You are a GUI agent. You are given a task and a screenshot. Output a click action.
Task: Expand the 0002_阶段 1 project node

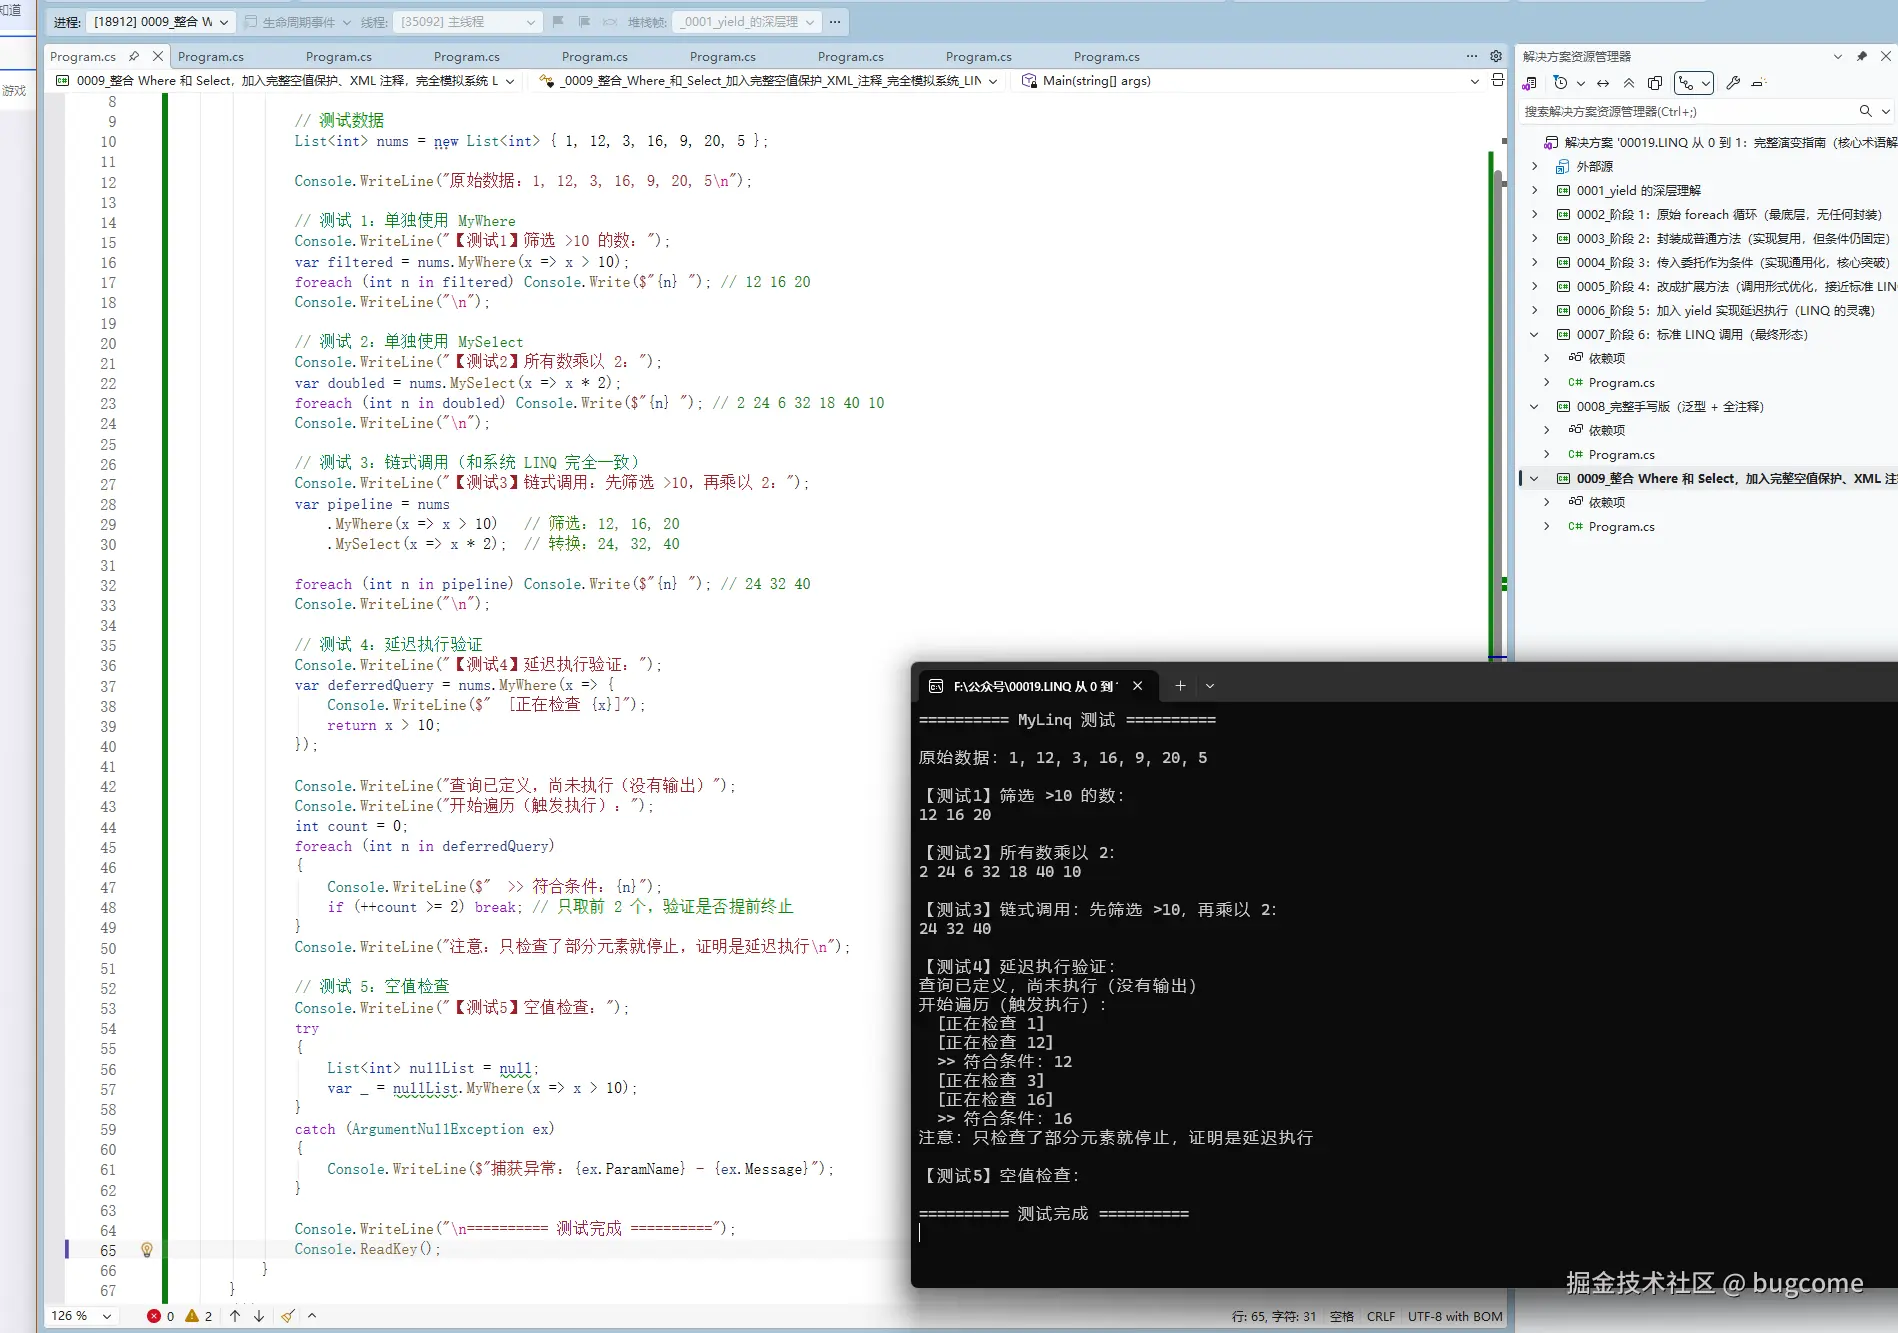1535,214
